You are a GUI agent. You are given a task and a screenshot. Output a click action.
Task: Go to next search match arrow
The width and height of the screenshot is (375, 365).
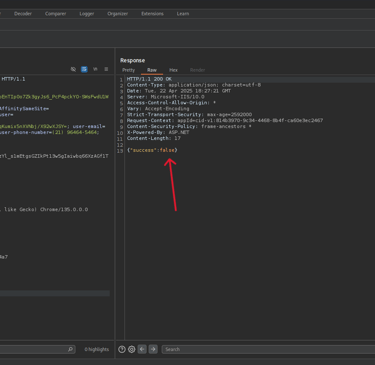(x=153, y=349)
